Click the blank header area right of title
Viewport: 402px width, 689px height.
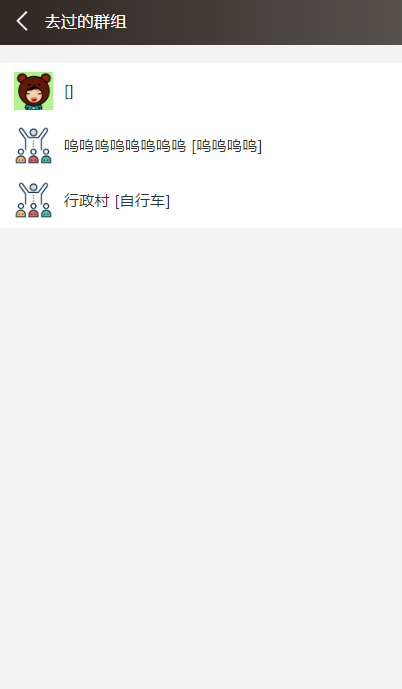coord(264,22)
